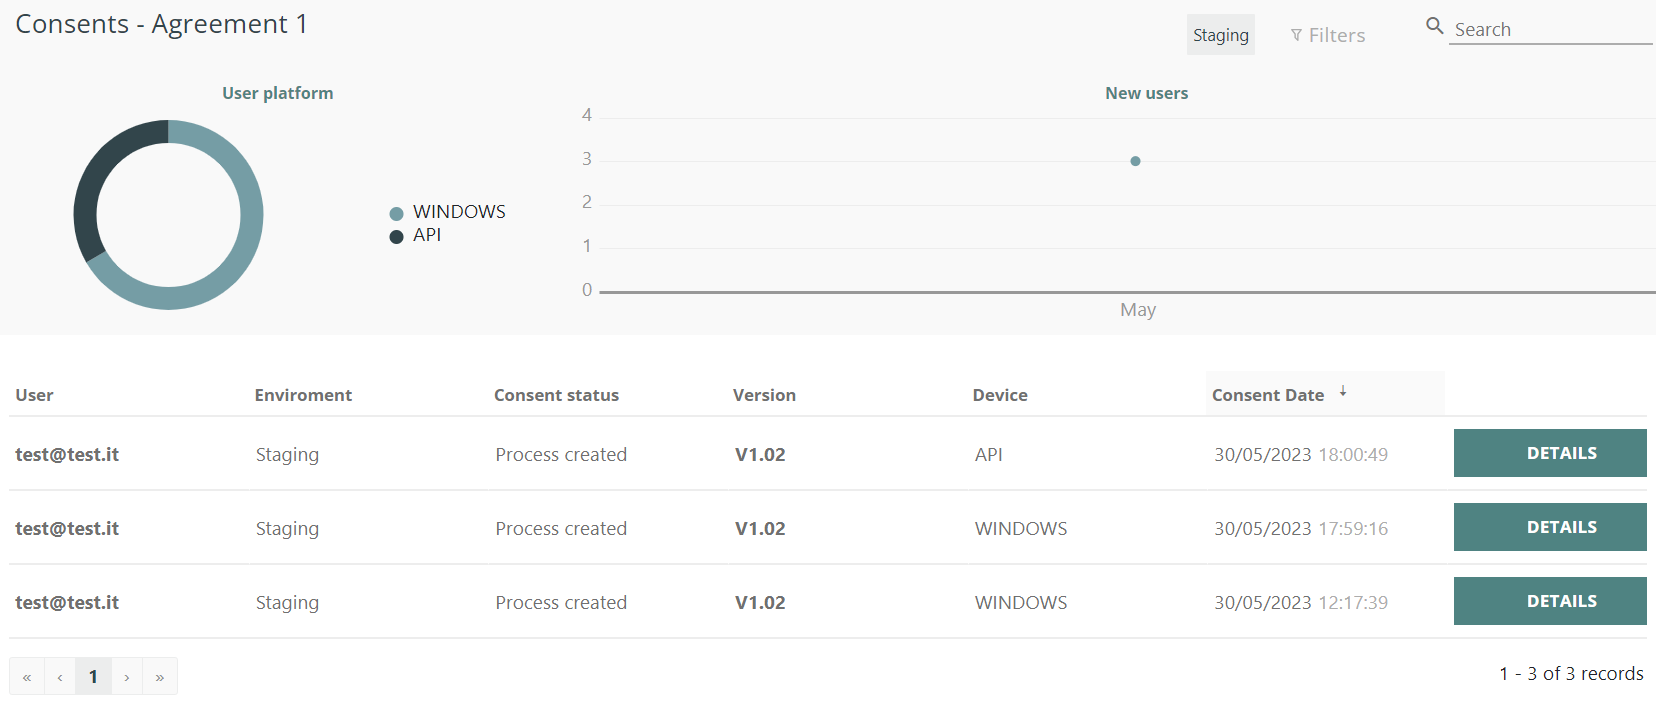The image size is (1656, 704).
Task: Sort by the Consent status column header
Action: pyautogui.click(x=556, y=395)
